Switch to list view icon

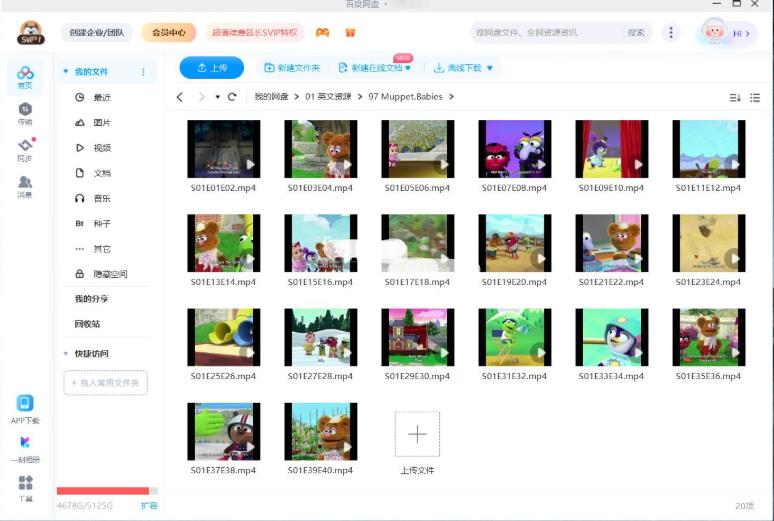tap(755, 98)
